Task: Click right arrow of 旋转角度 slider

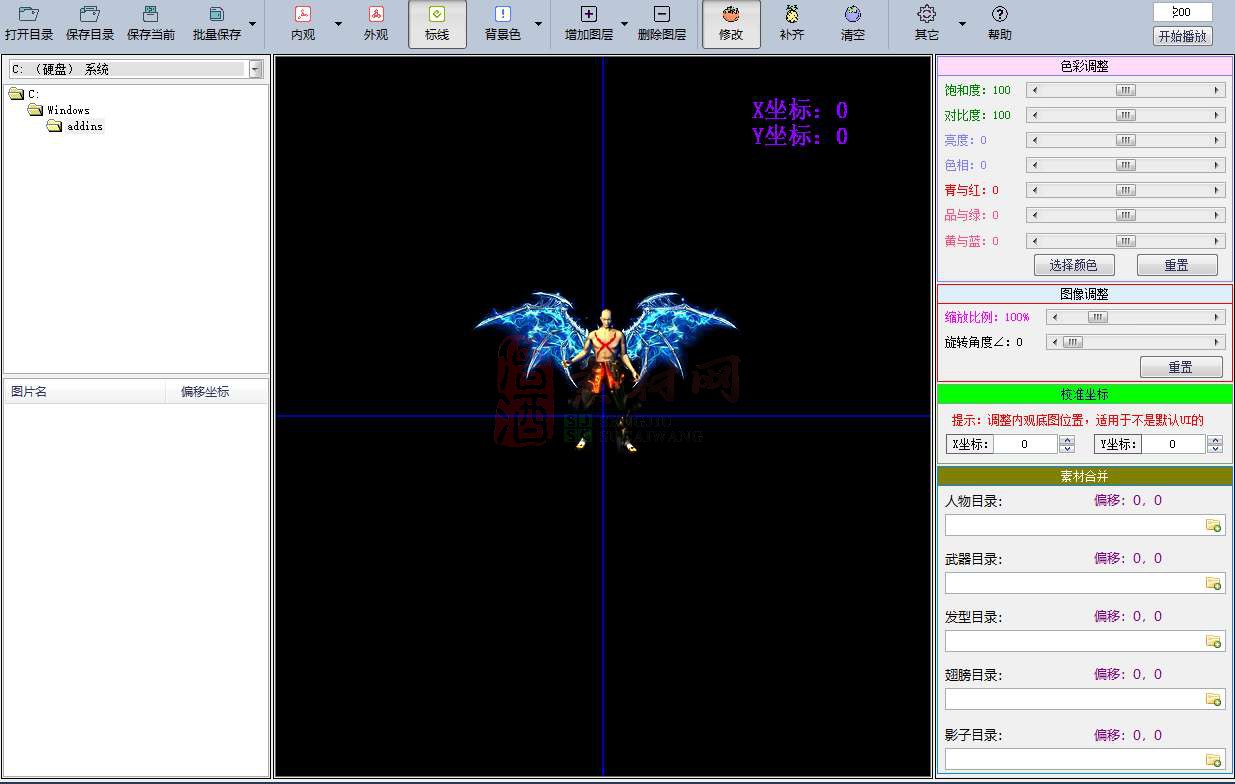Action: pyautogui.click(x=1217, y=342)
